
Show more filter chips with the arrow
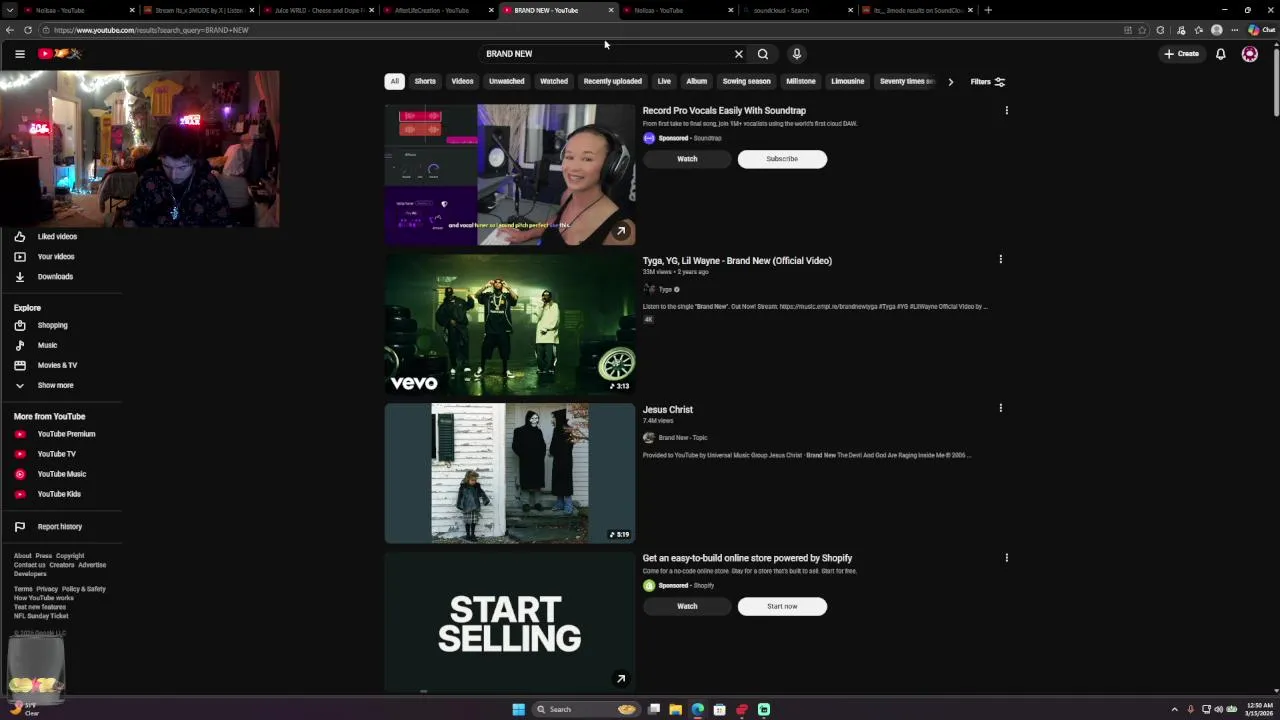coord(951,82)
